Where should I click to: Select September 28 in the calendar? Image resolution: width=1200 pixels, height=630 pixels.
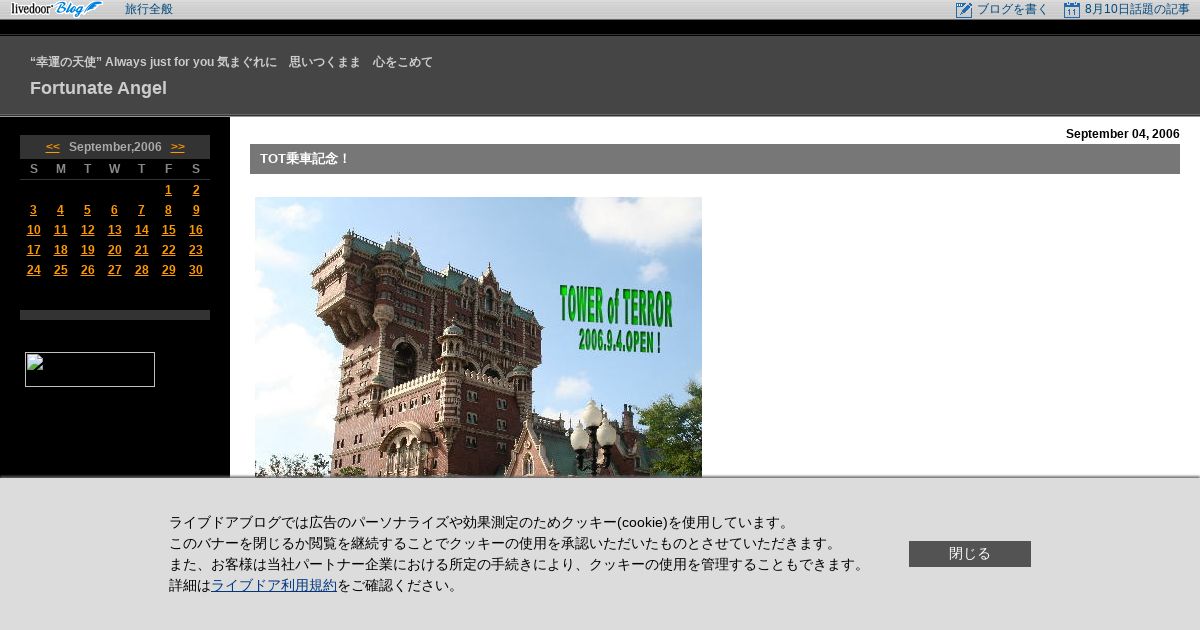141,270
